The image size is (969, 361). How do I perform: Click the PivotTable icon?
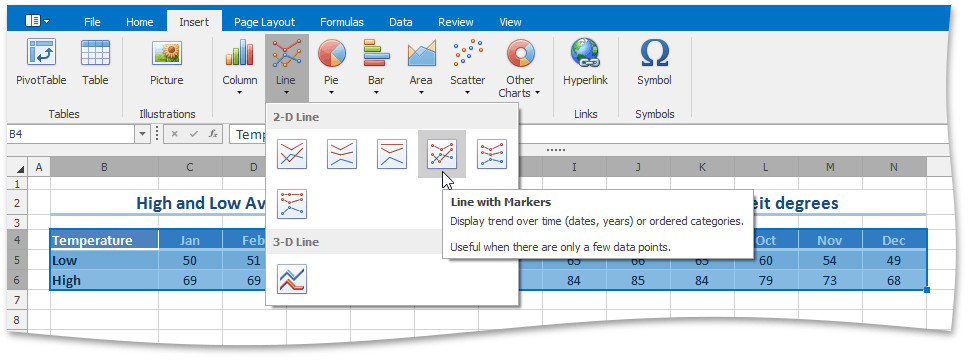click(x=41, y=53)
